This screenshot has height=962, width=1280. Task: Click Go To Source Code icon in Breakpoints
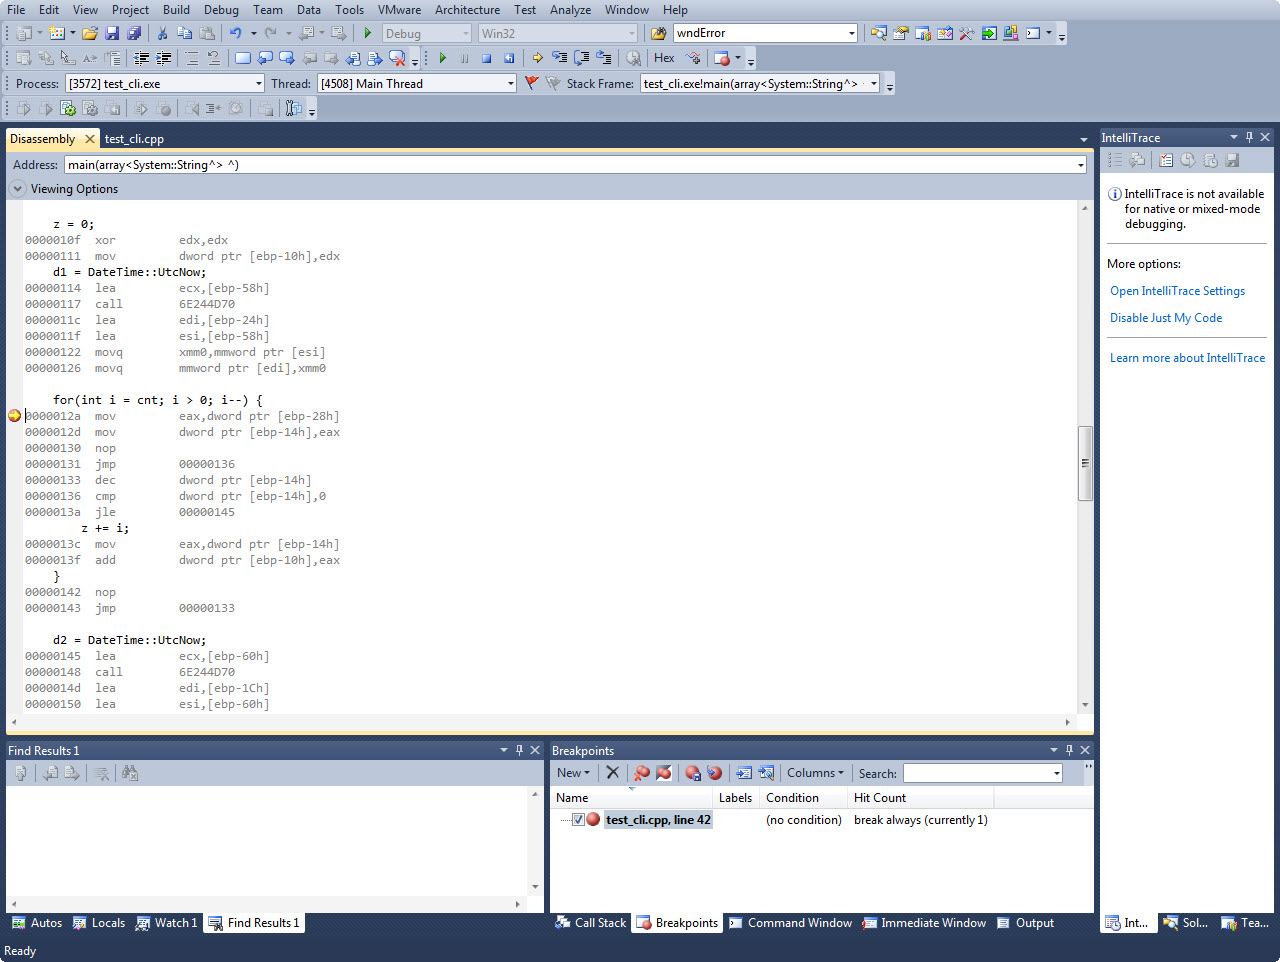[x=744, y=773]
